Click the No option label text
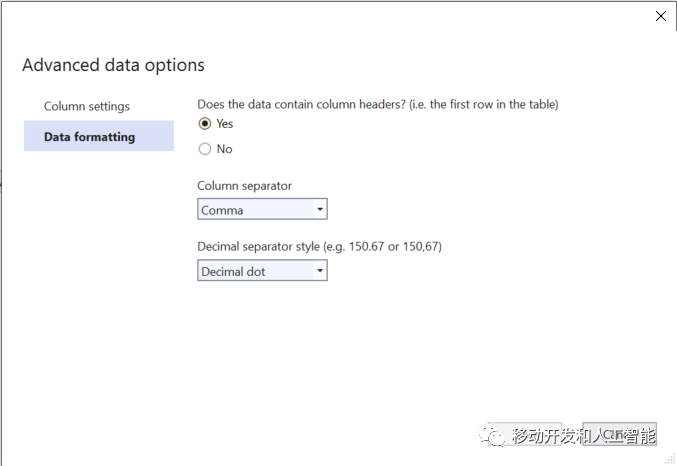This screenshot has width=677, height=466. [225, 149]
